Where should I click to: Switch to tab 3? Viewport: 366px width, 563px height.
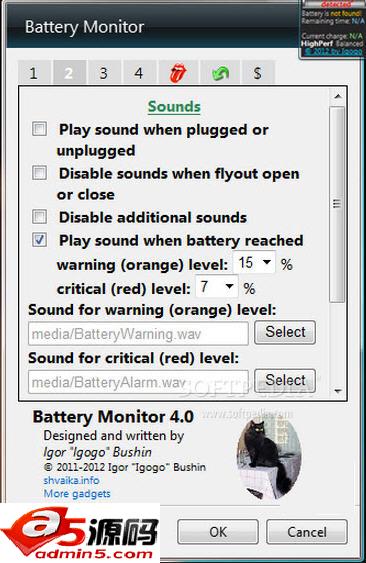click(x=103, y=73)
